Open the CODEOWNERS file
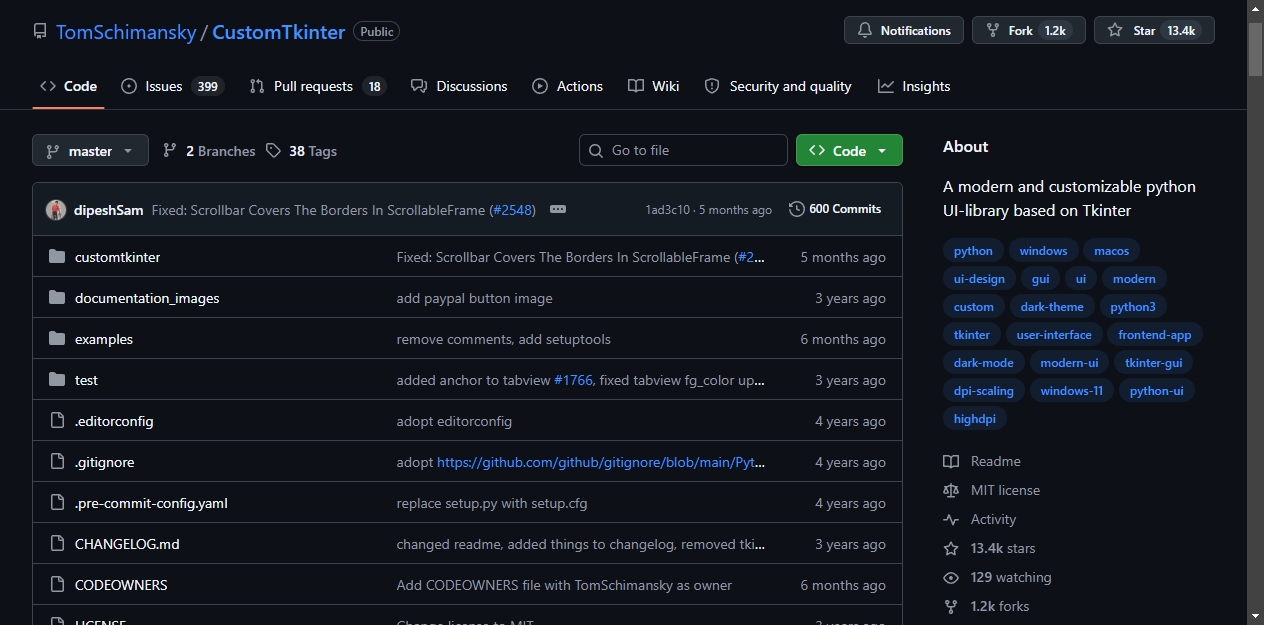 point(121,585)
